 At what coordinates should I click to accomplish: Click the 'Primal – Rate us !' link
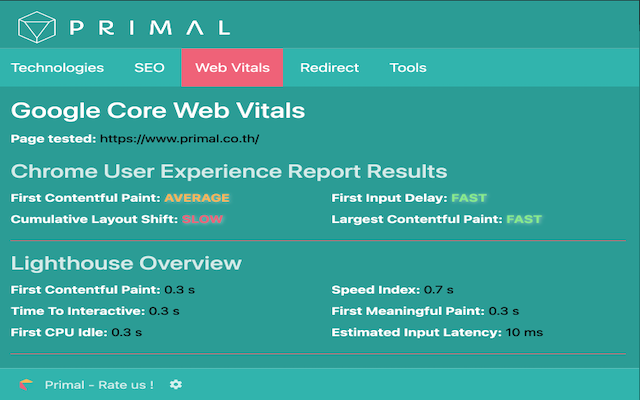coord(99,385)
